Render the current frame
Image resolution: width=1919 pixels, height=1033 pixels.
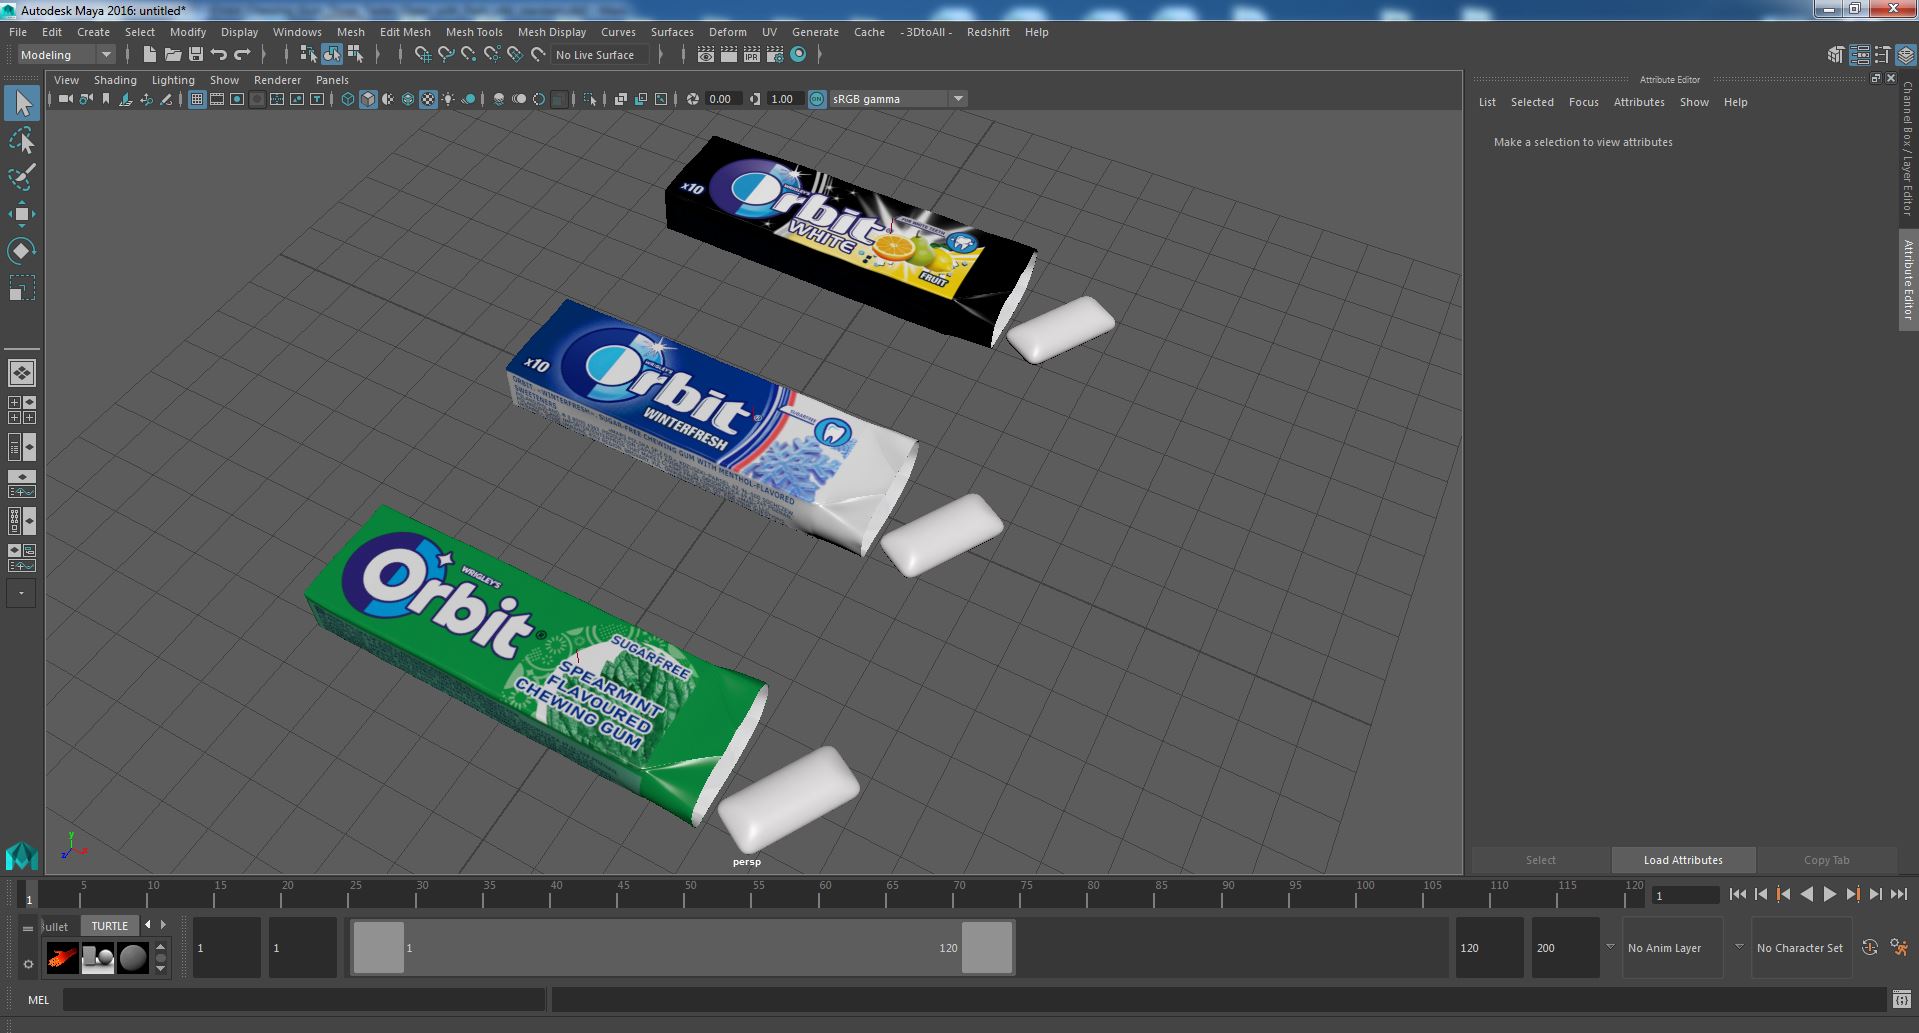coord(729,55)
